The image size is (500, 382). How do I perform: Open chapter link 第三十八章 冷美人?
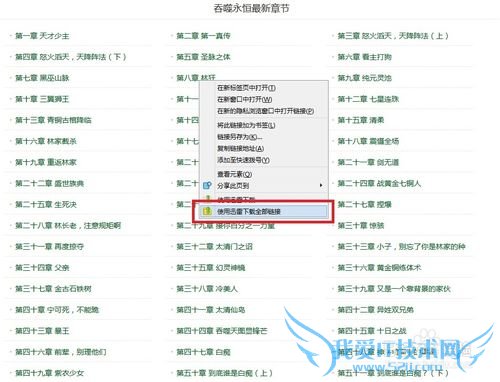tap(207, 289)
